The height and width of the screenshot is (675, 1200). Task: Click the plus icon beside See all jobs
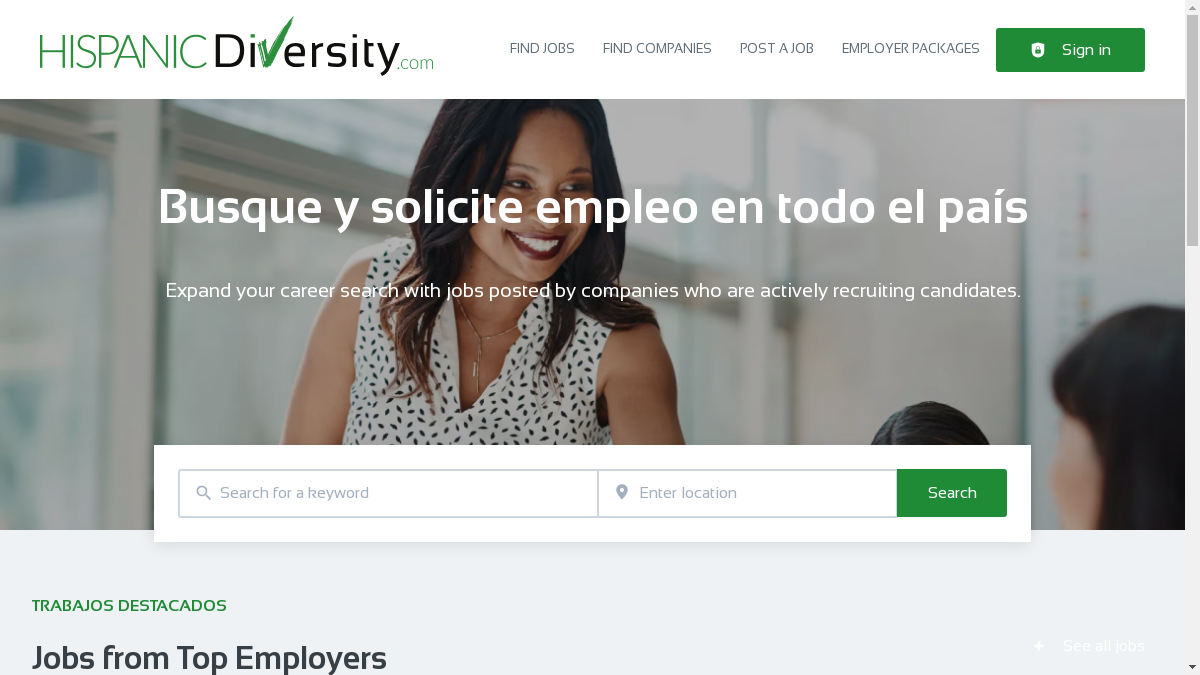point(1039,646)
